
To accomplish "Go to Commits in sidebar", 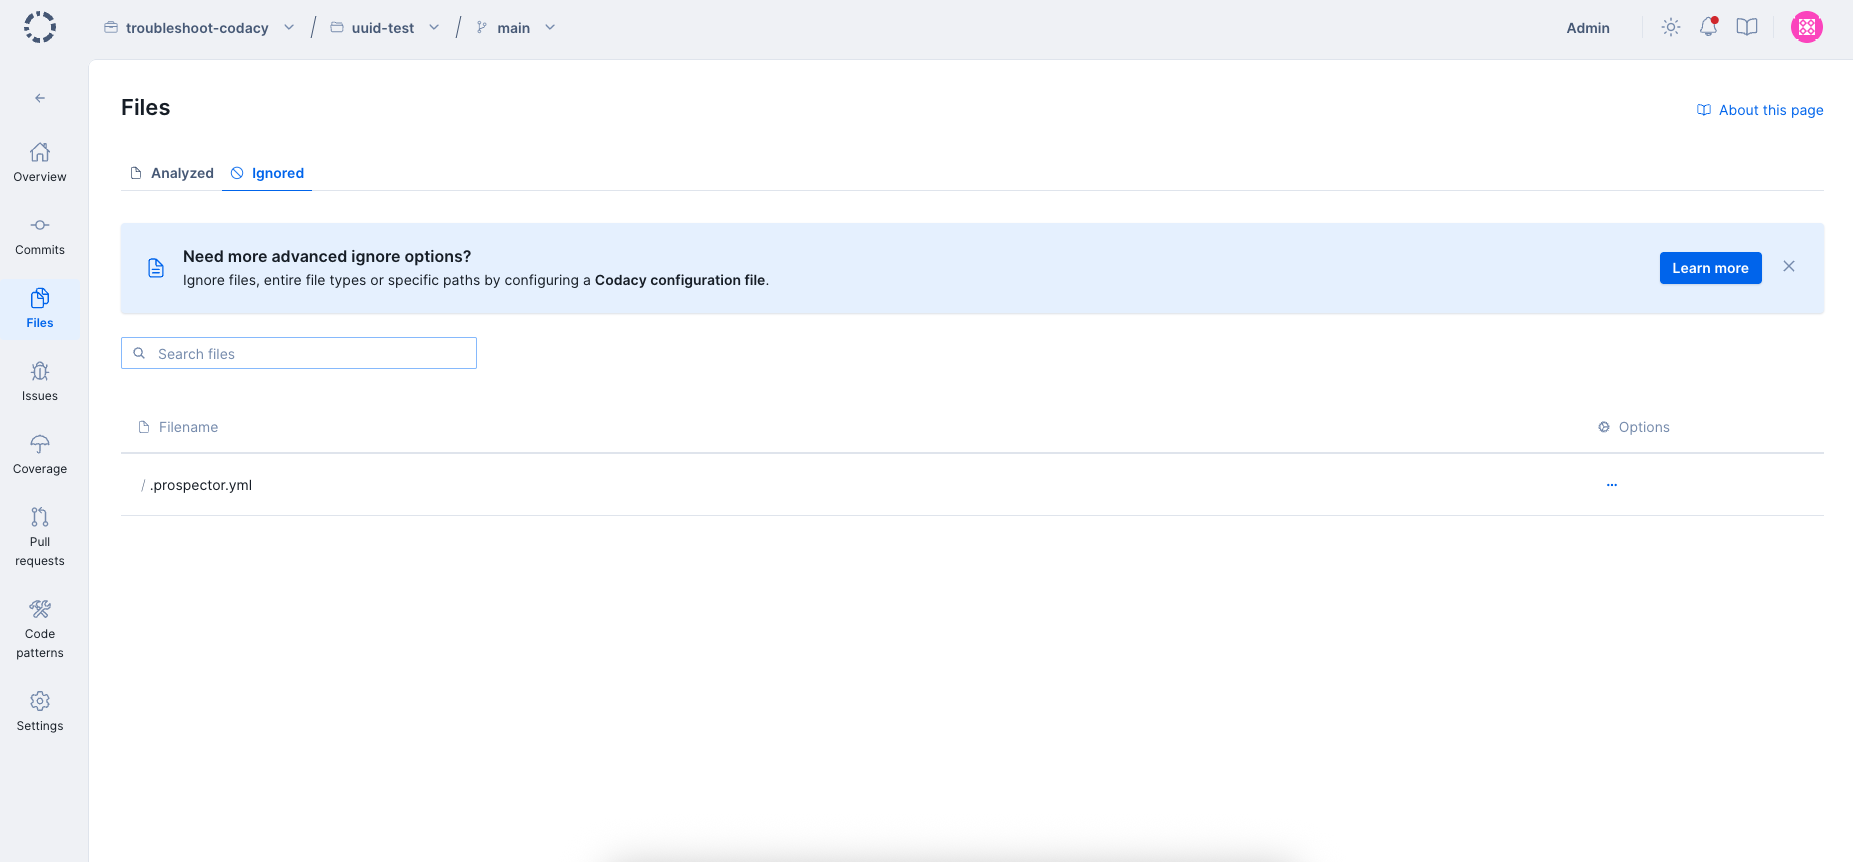I will coord(40,236).
